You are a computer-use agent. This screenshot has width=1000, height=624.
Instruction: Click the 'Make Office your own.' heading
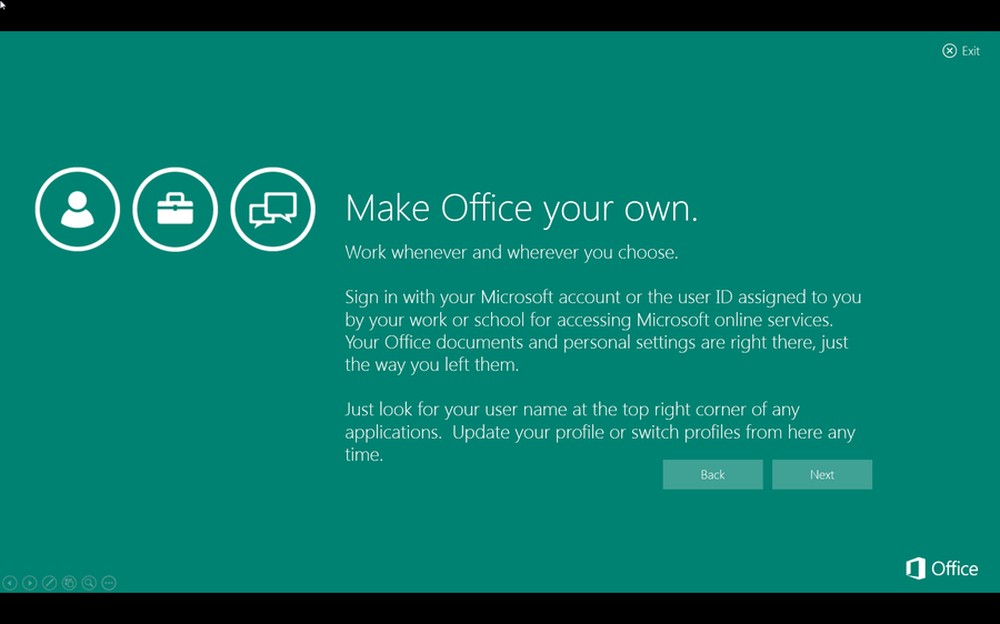tap(522, 208)
